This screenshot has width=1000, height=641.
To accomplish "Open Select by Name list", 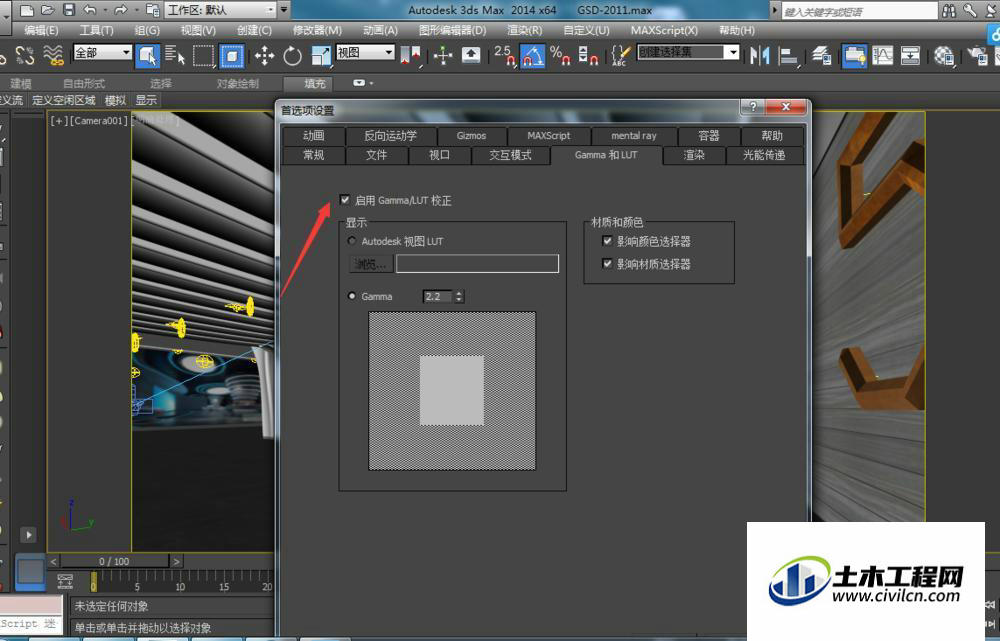I will coord(175,55).
